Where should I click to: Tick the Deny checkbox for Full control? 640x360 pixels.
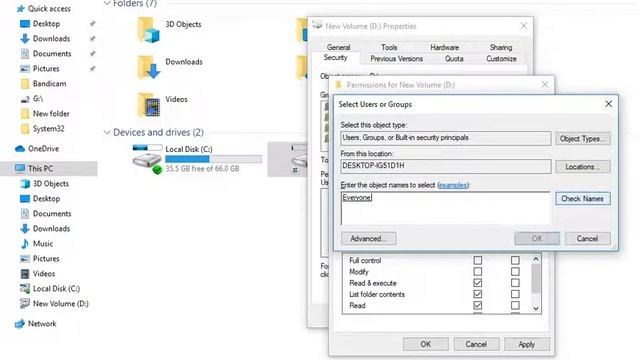point(515,260)
